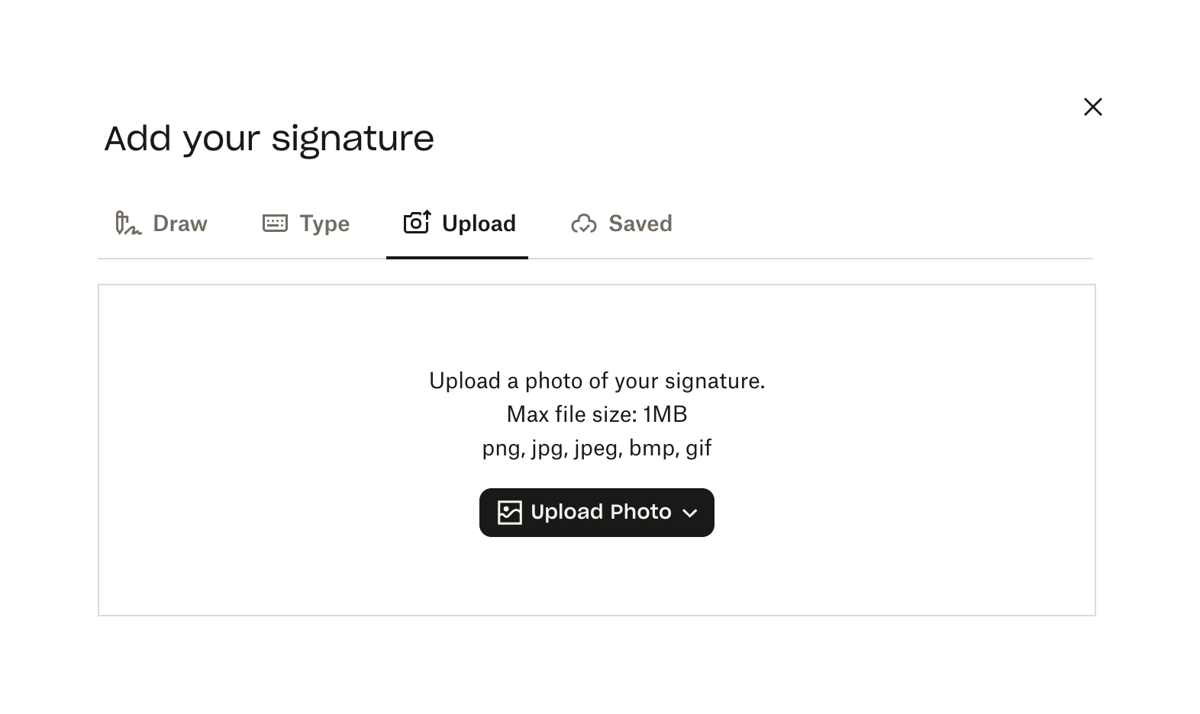This screenshot has width=1200, height=714.
Task: Click the supported formats text png, jpg, jpeg
Action: [596, 447]
